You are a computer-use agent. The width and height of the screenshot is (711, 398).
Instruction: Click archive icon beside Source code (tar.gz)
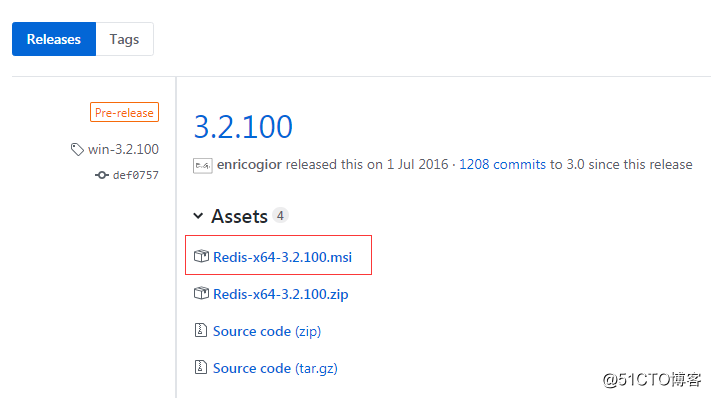pyautogui.click(x=200, y=367)
